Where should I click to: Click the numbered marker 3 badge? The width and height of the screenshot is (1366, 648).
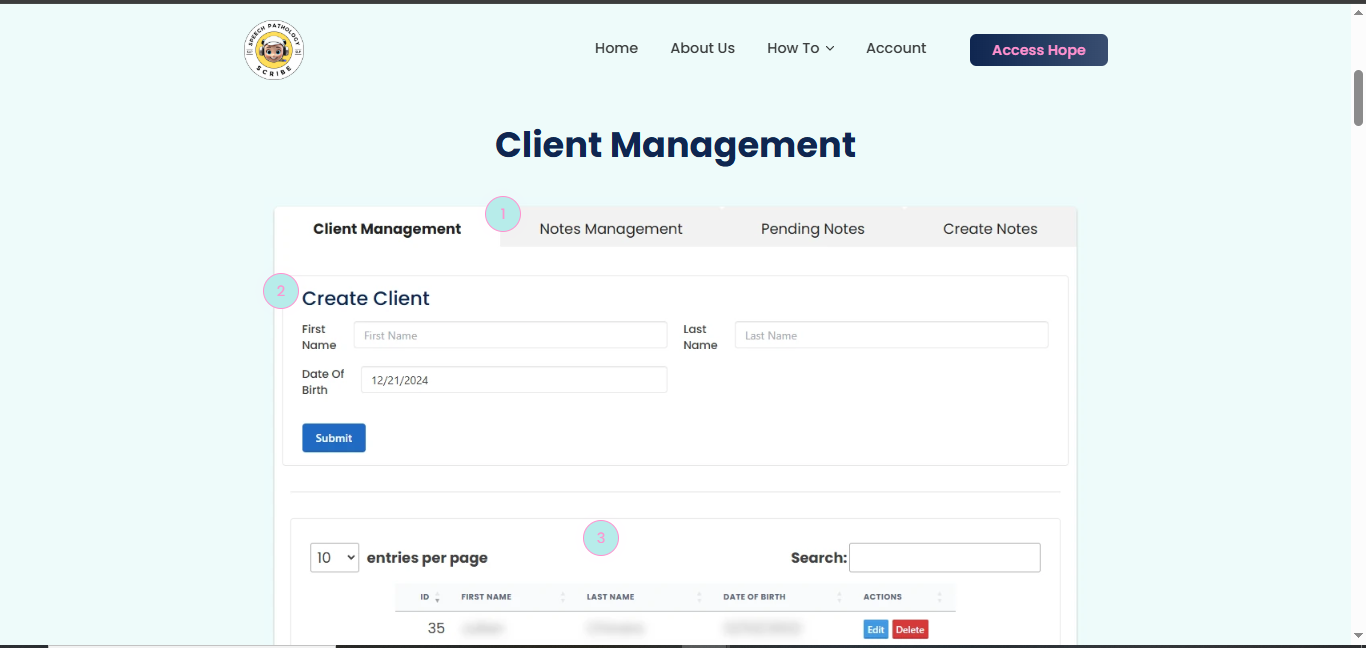click(601, 538)
